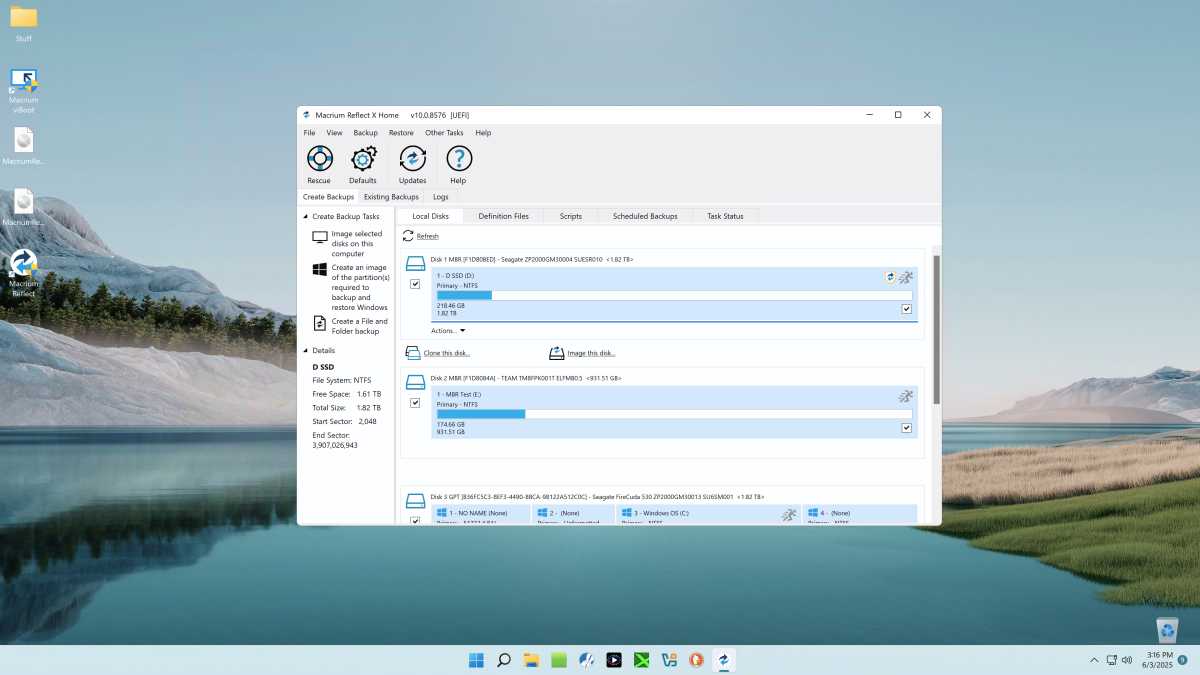The height and width of the screenshot is (675, 1200).
Task: Click the running-figure icon on D SSD partition
Action: tap(905, 277)
